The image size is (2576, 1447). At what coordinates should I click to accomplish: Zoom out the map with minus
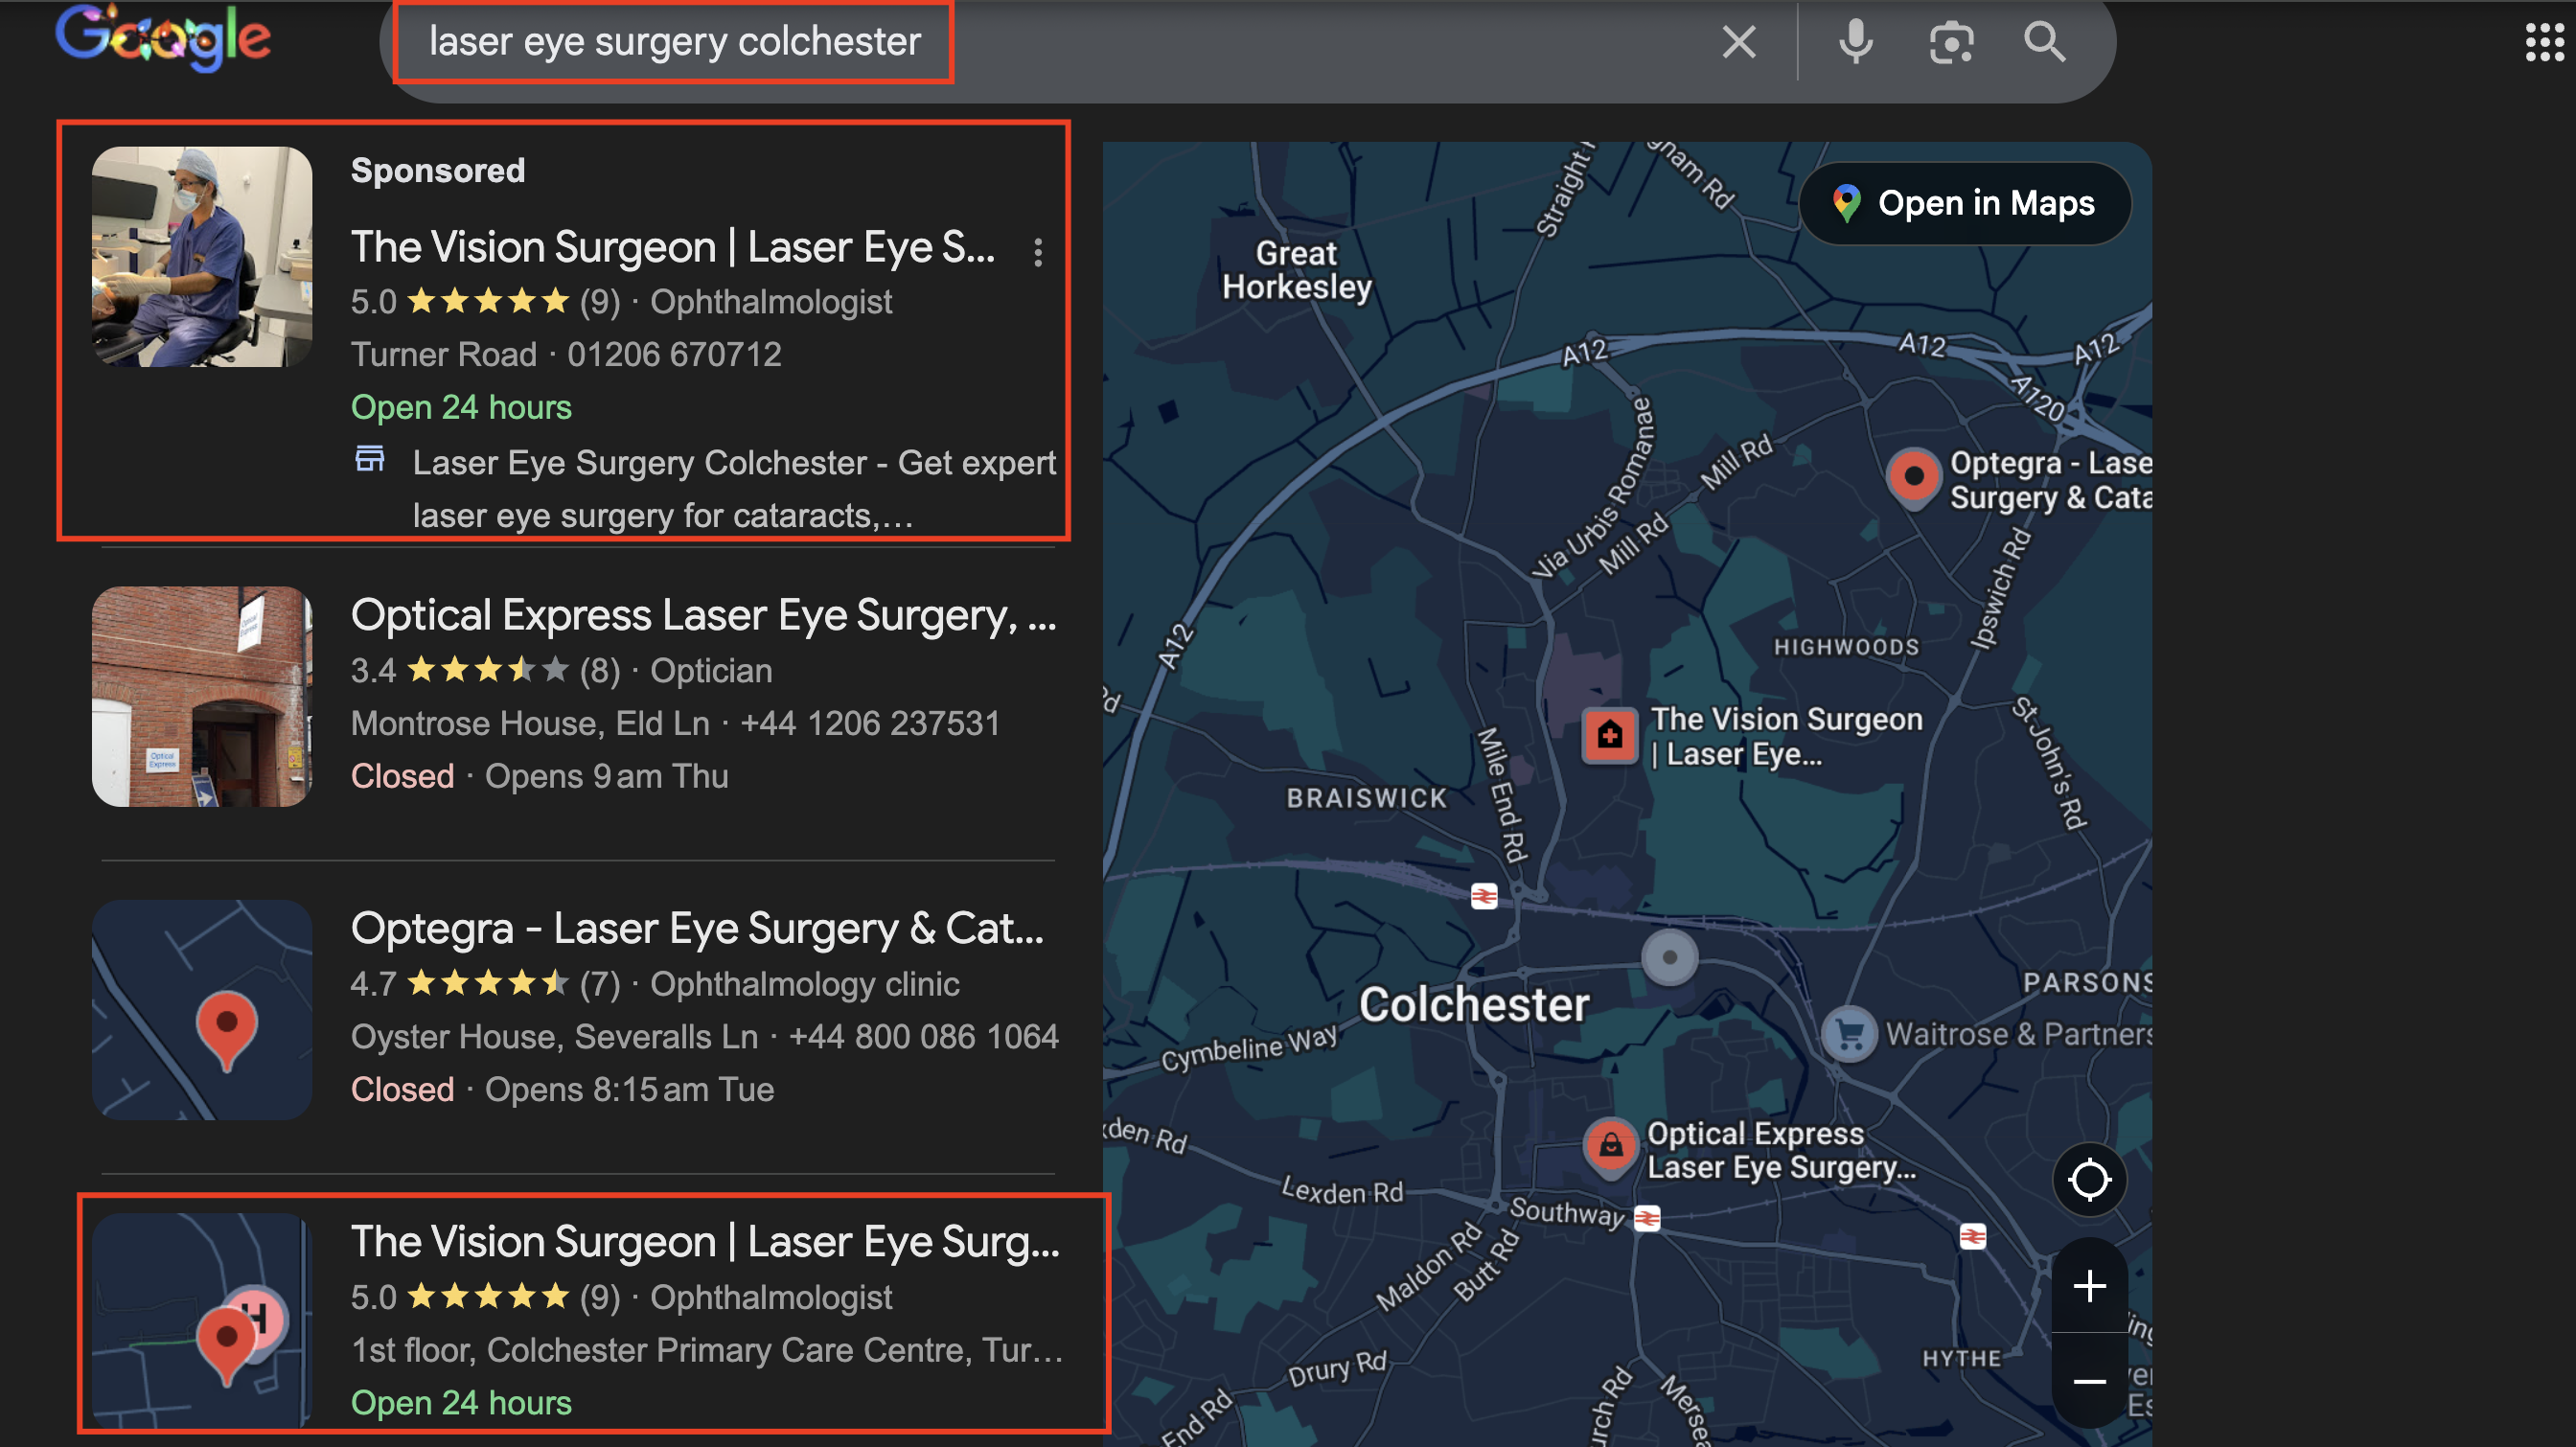2089,1381
